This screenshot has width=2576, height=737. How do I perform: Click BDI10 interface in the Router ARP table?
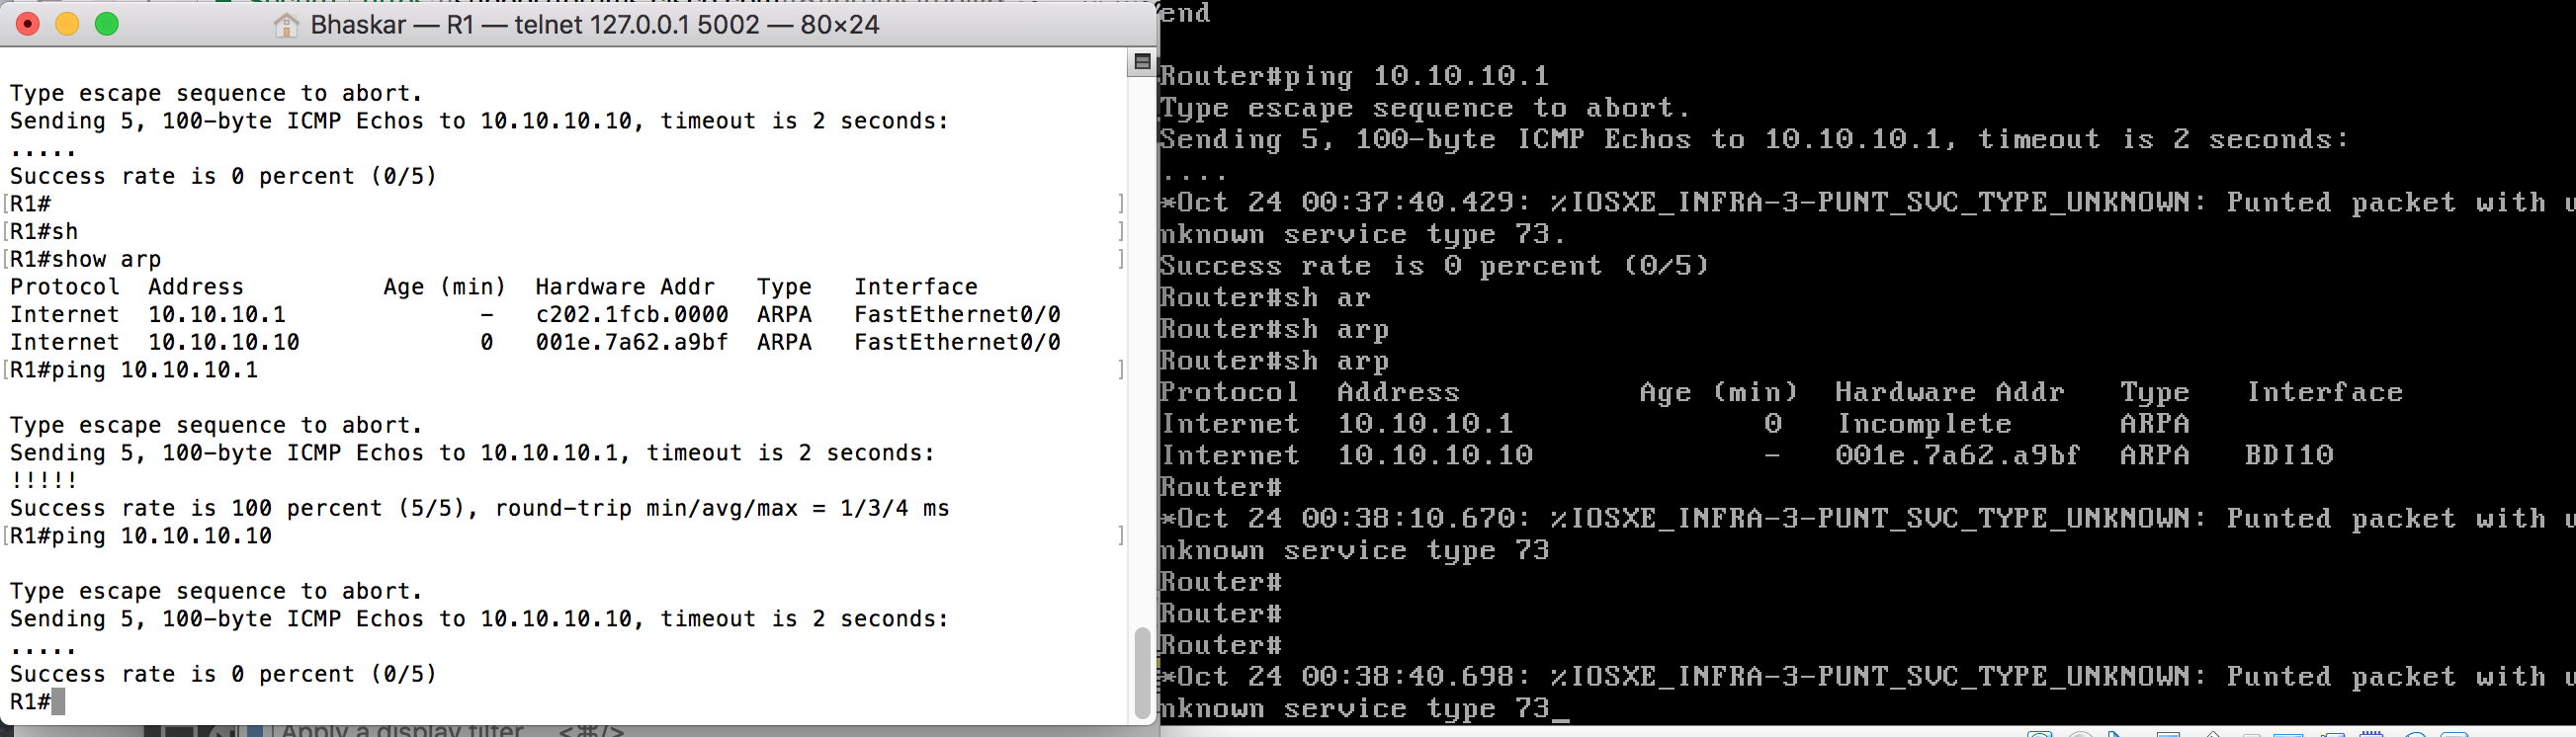(x=2288, y=455)
